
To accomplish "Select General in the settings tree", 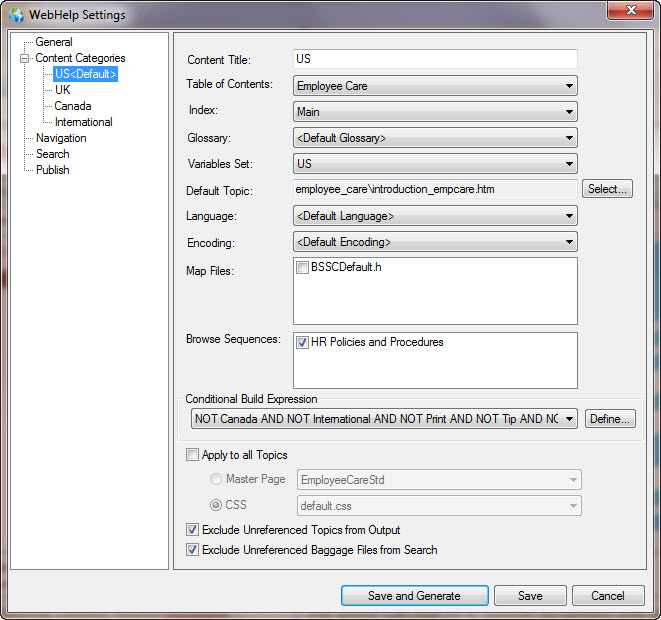I will point(54,42).
